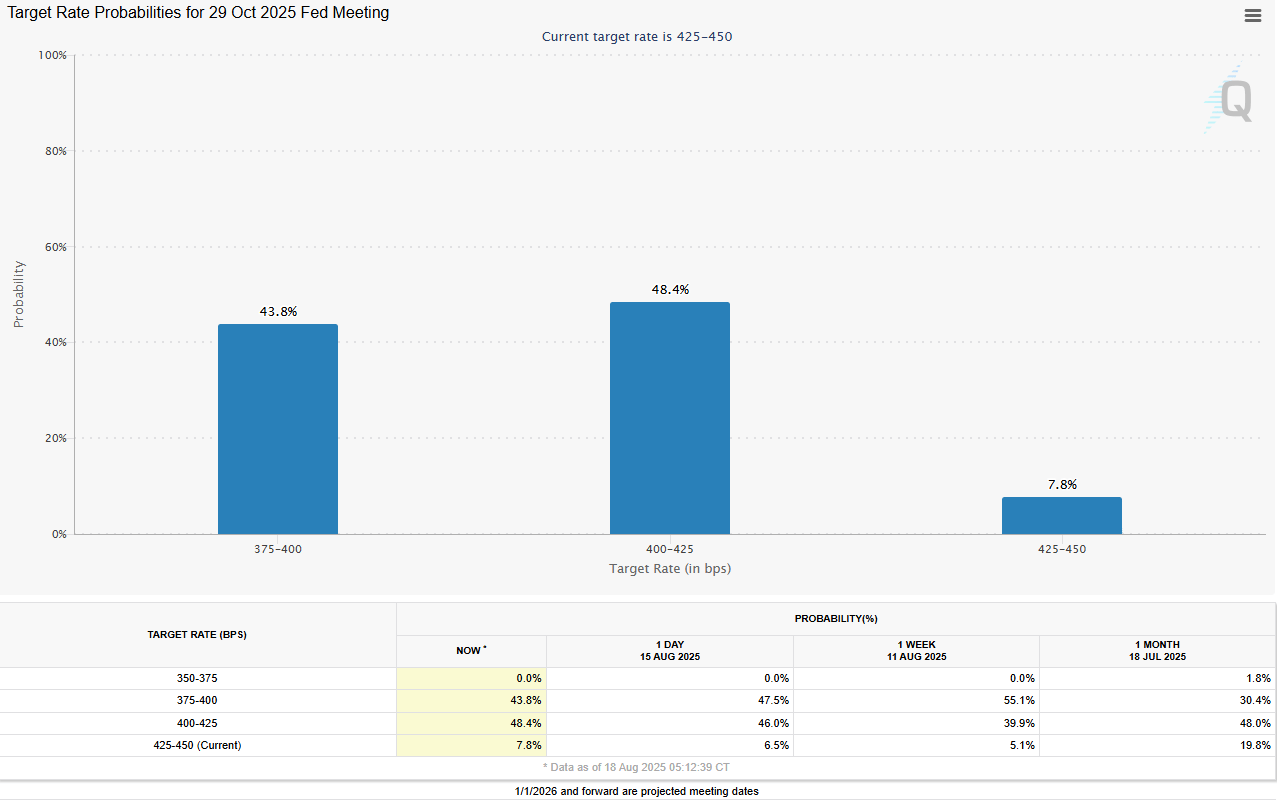The width and height of the screenshot is (1277, 800).
Task: Click the '1 DAY 15 AUG 2025' column header
Action: pos(669,650)
